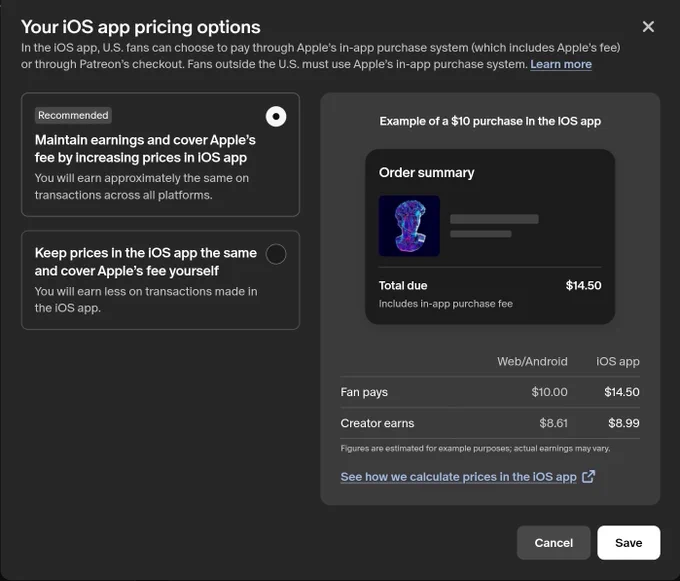Click the iOS app column header
This screenshot has height=581, width=680.
[x=618, y=362]
